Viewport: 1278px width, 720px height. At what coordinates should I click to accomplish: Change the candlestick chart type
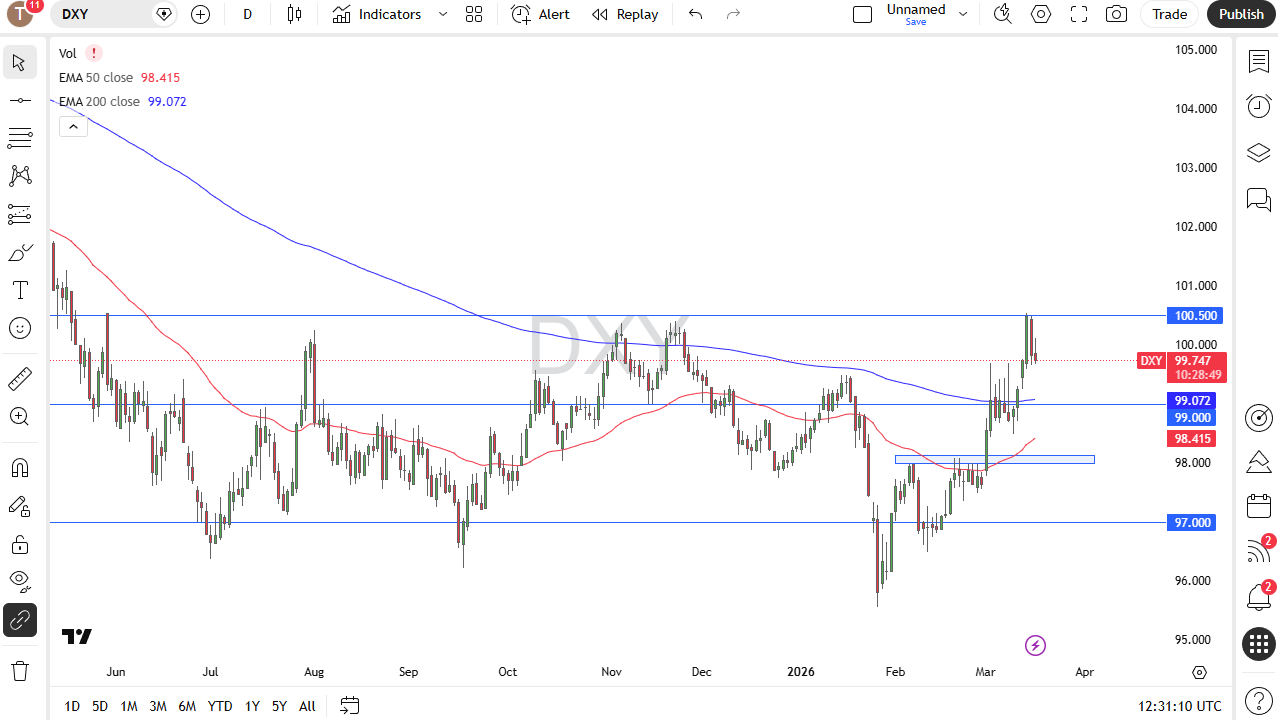pyautogui.click(x=294, y=14)
